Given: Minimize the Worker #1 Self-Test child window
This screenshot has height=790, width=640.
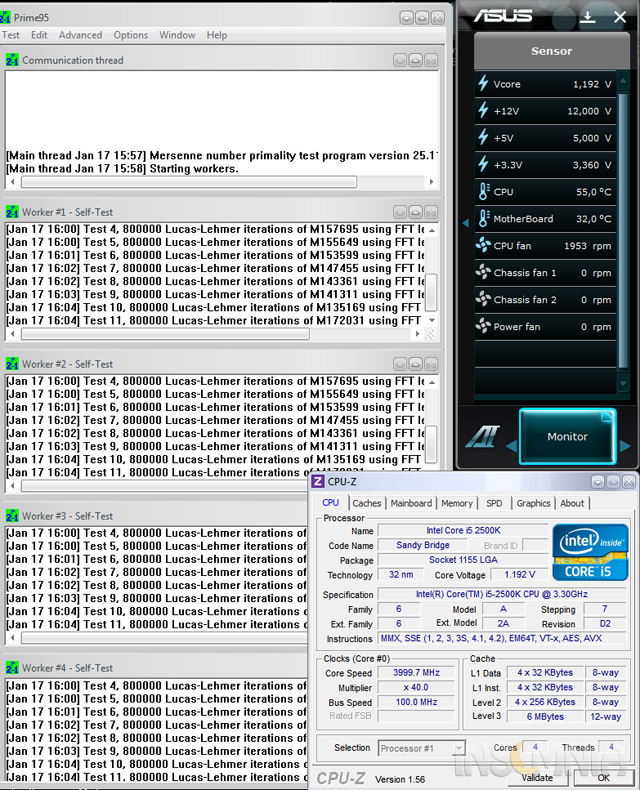Looking at the screenshot, I should pyautogui.click(x=400, y=212).
